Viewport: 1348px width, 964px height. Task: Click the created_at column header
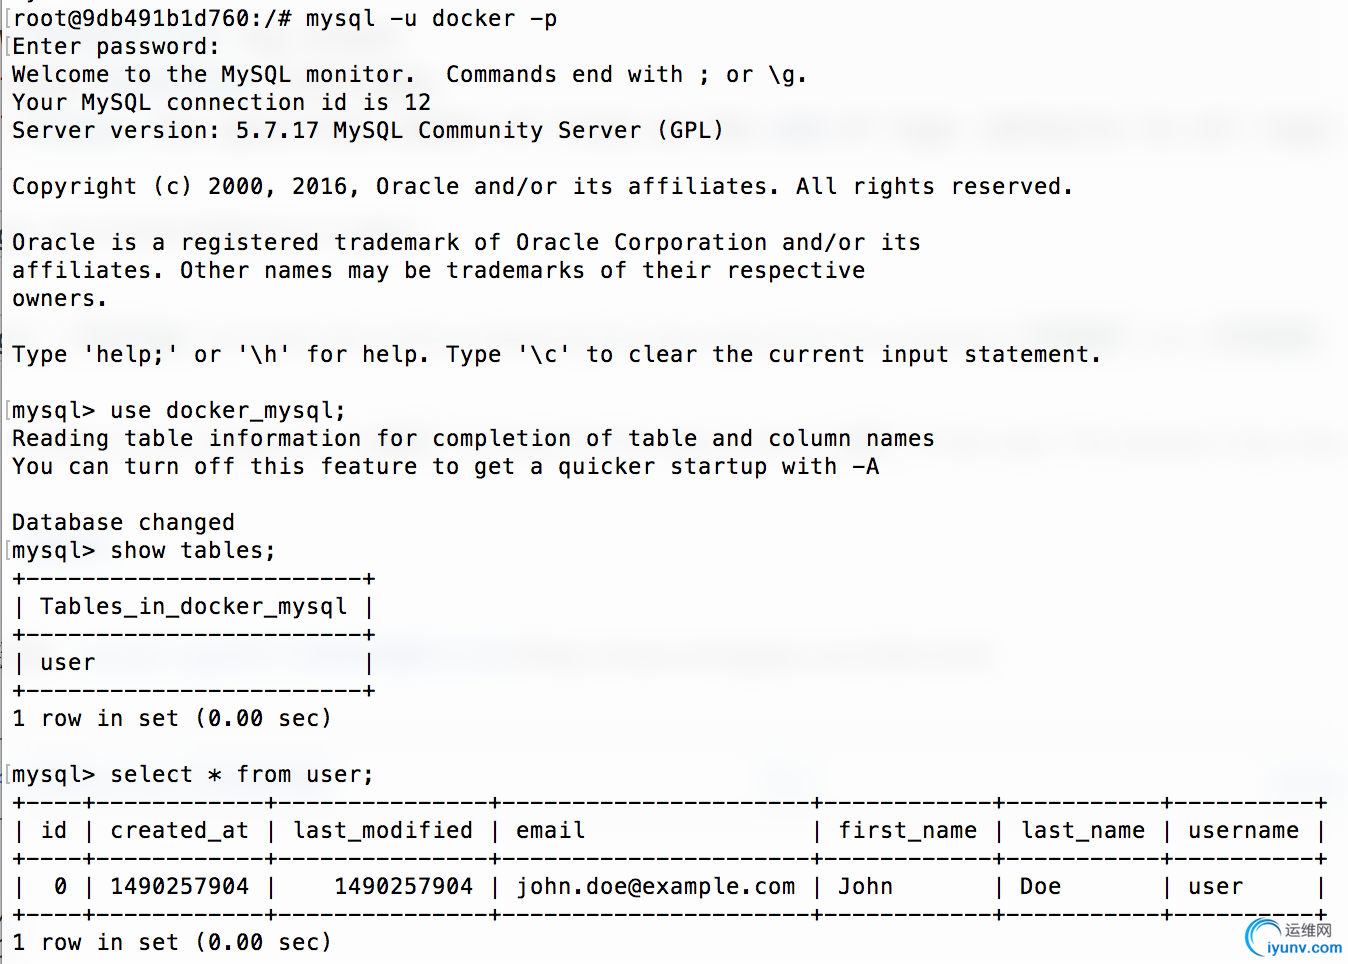tap(179, 831)
